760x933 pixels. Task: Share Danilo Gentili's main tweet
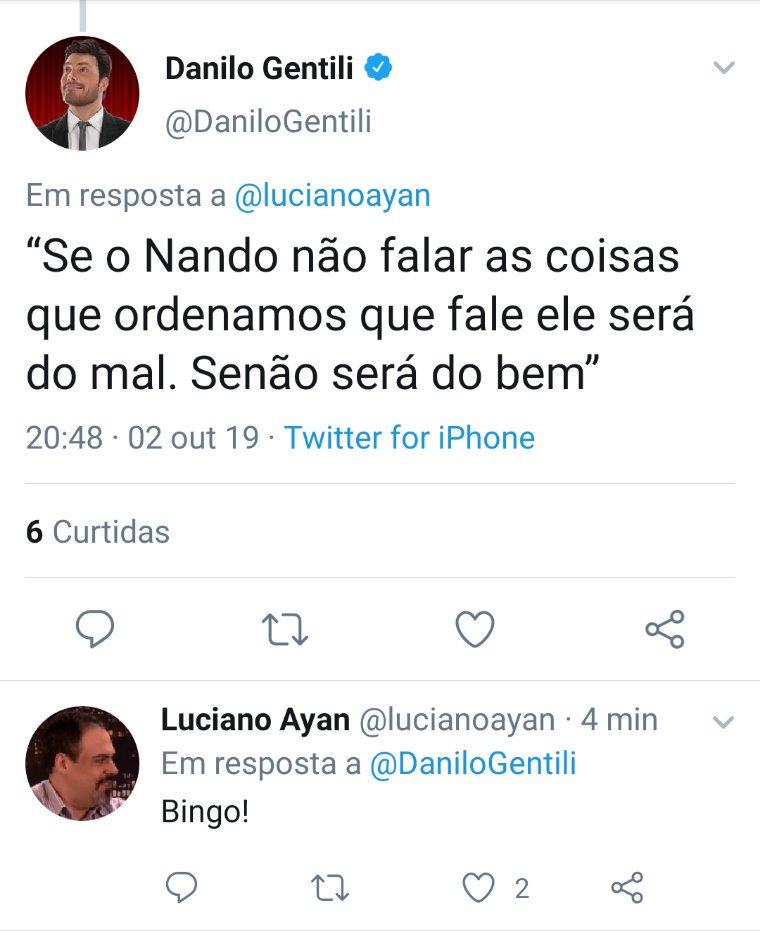664,629
